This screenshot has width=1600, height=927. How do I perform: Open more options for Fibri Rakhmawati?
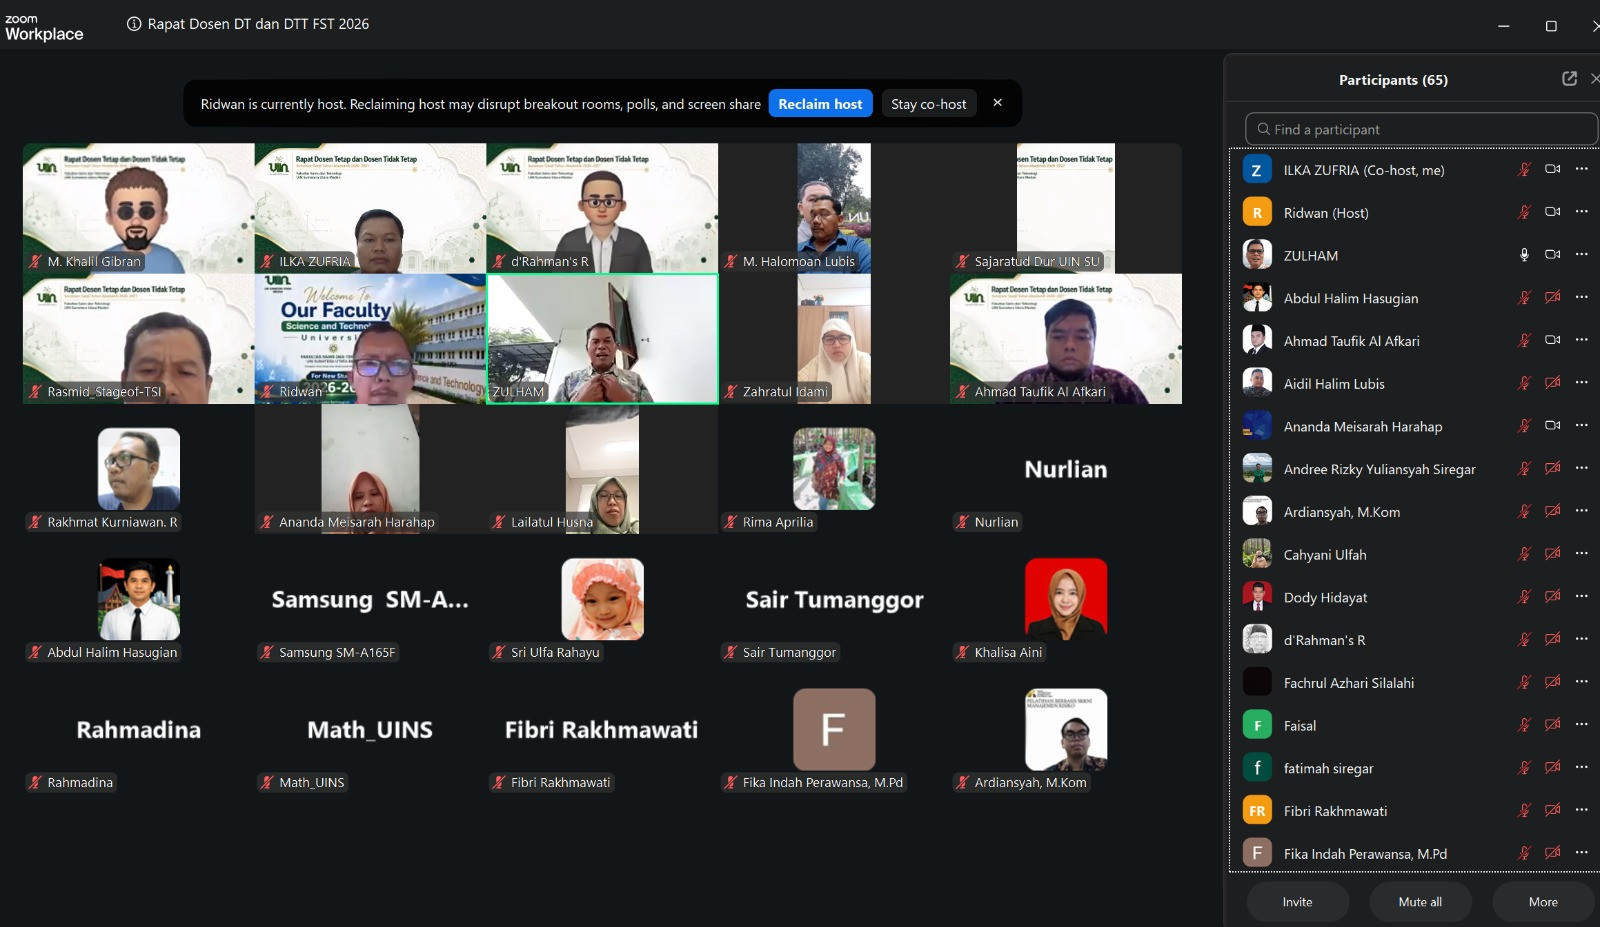[1581, 810]
